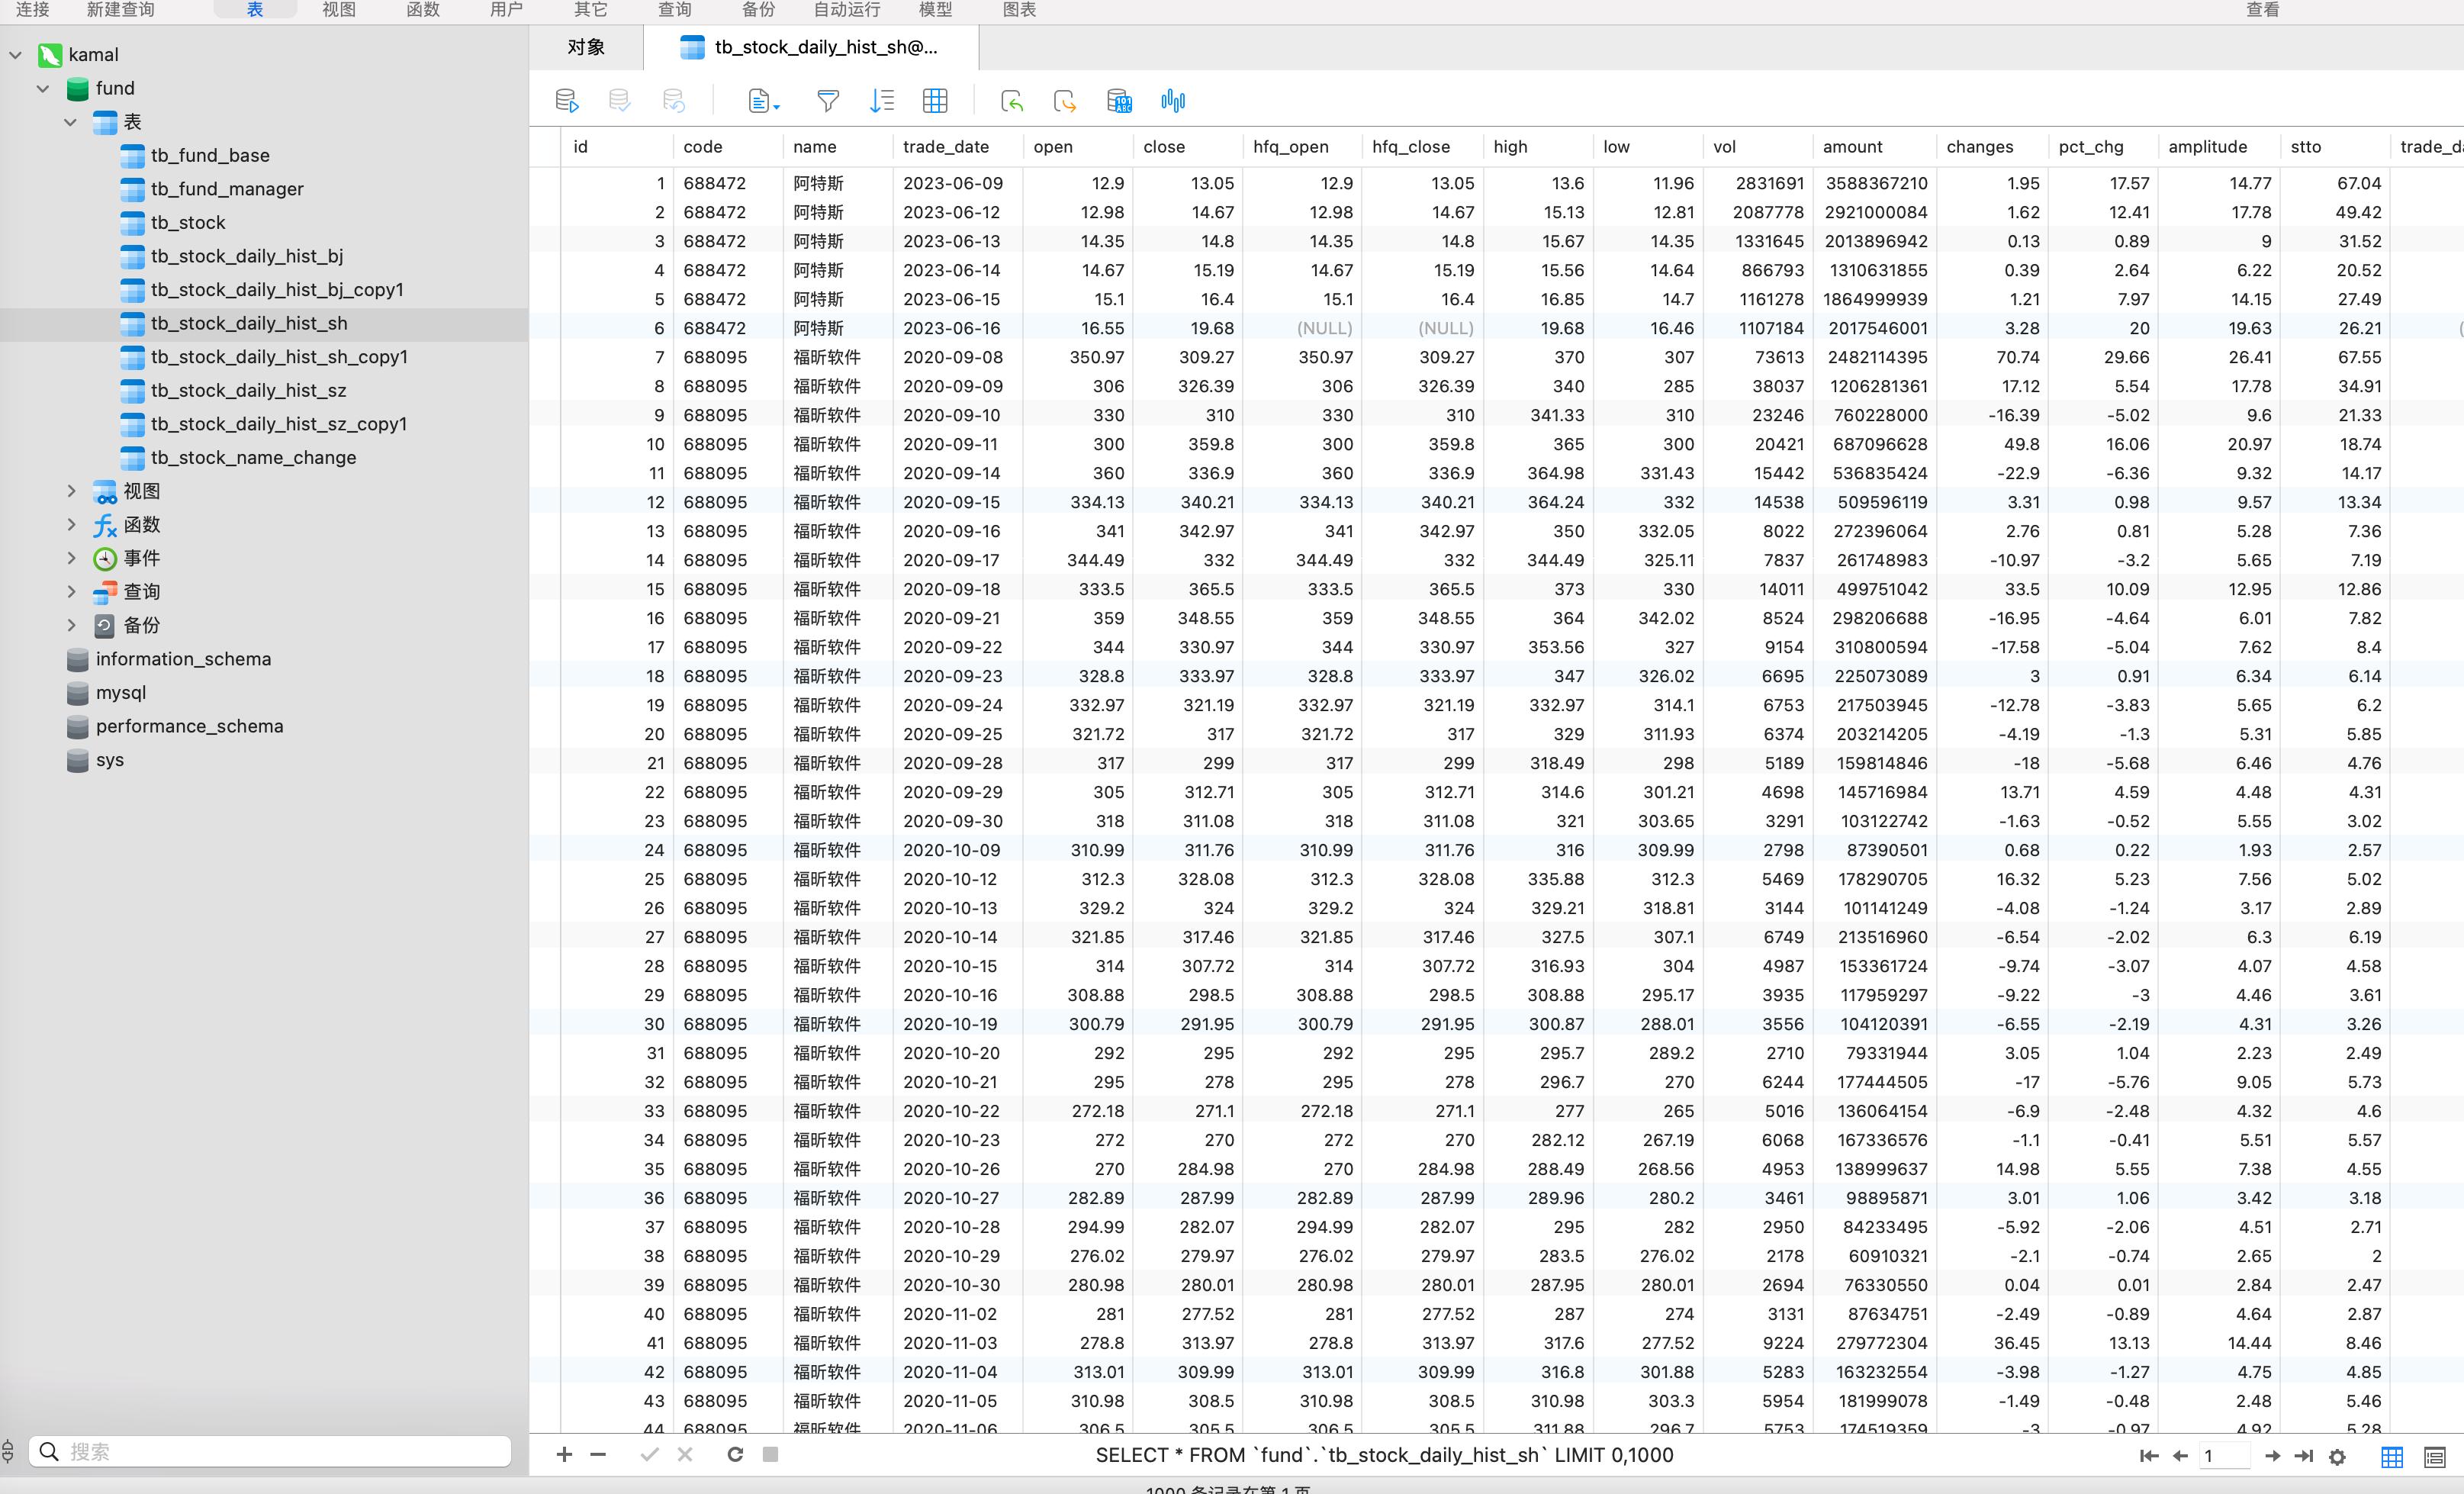Click the Discard changes X icon
This screenshot has height=1494, width=2464.
(x=685, y=1454)
